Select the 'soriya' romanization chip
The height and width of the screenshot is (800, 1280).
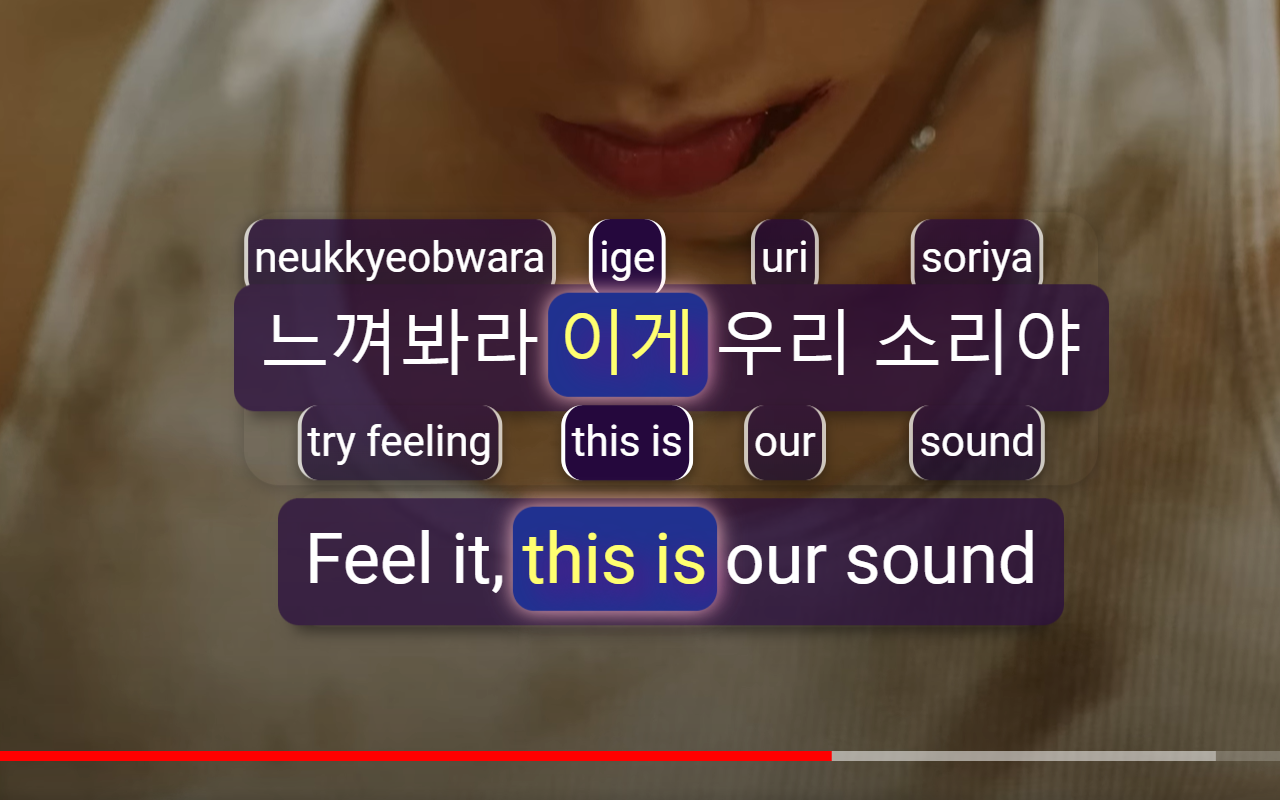(976, 258)
